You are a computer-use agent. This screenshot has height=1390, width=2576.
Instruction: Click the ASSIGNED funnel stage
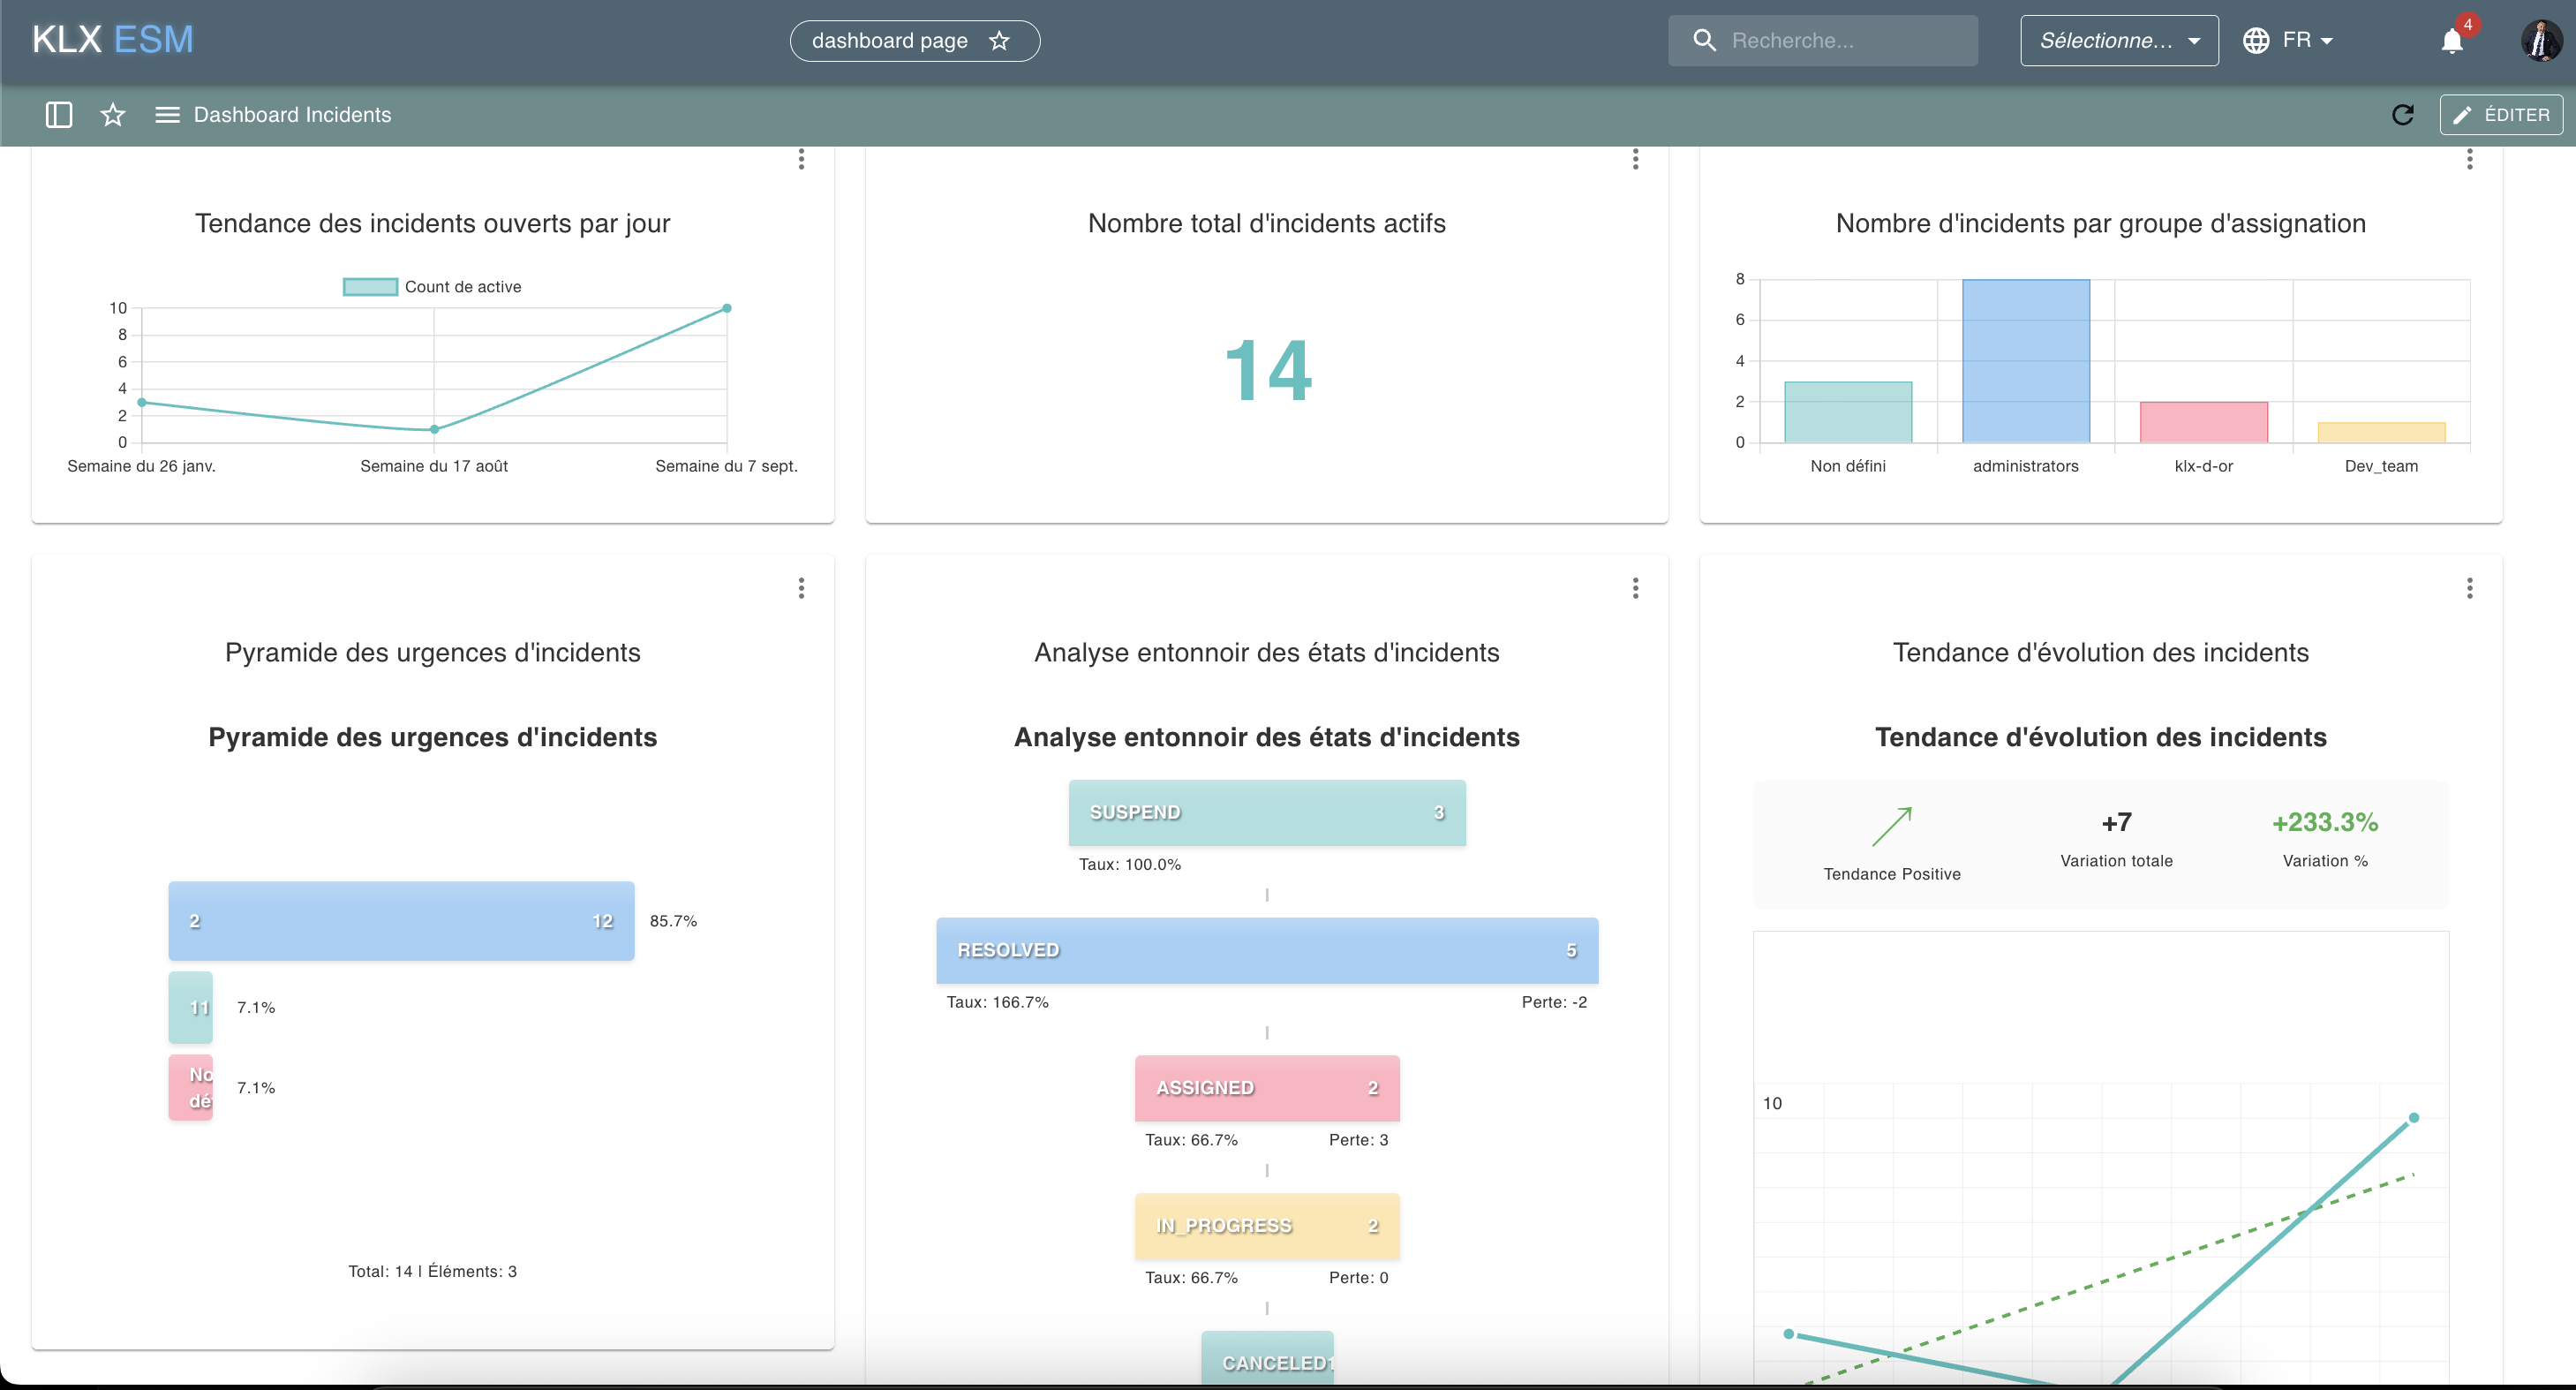coord(1267,1088)
